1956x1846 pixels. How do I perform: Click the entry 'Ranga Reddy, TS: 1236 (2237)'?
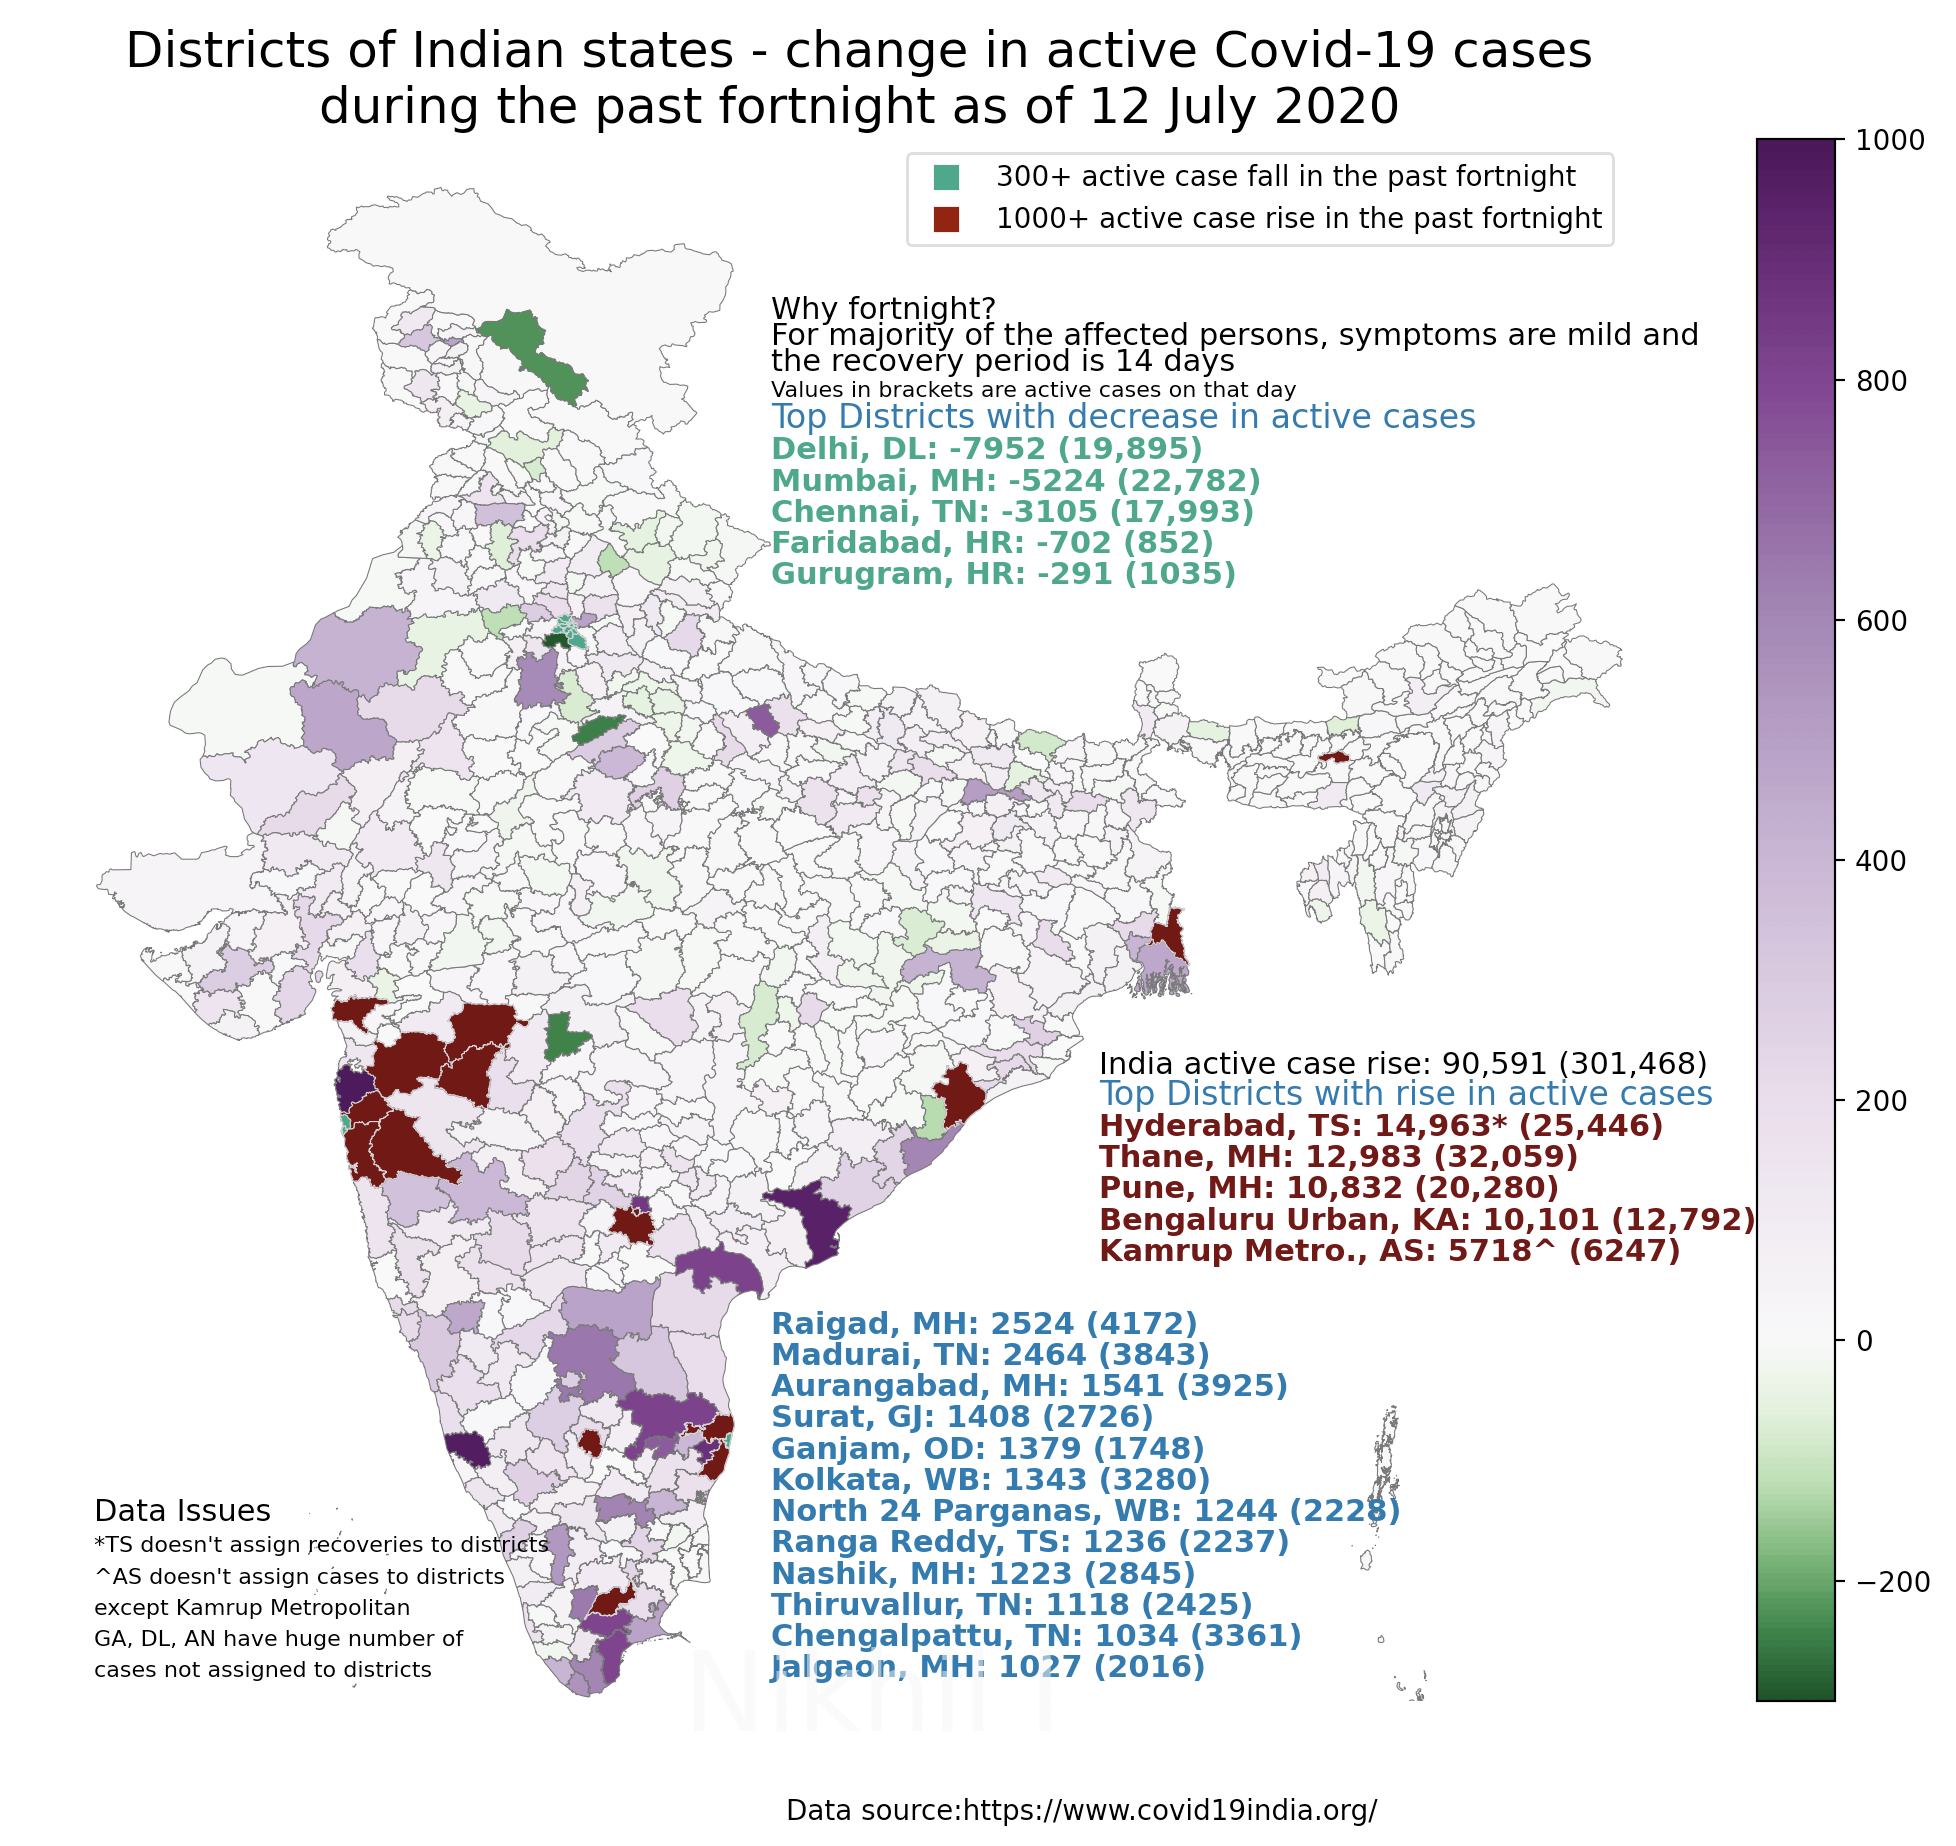pyautogui.click(x=1030, y=1542)
